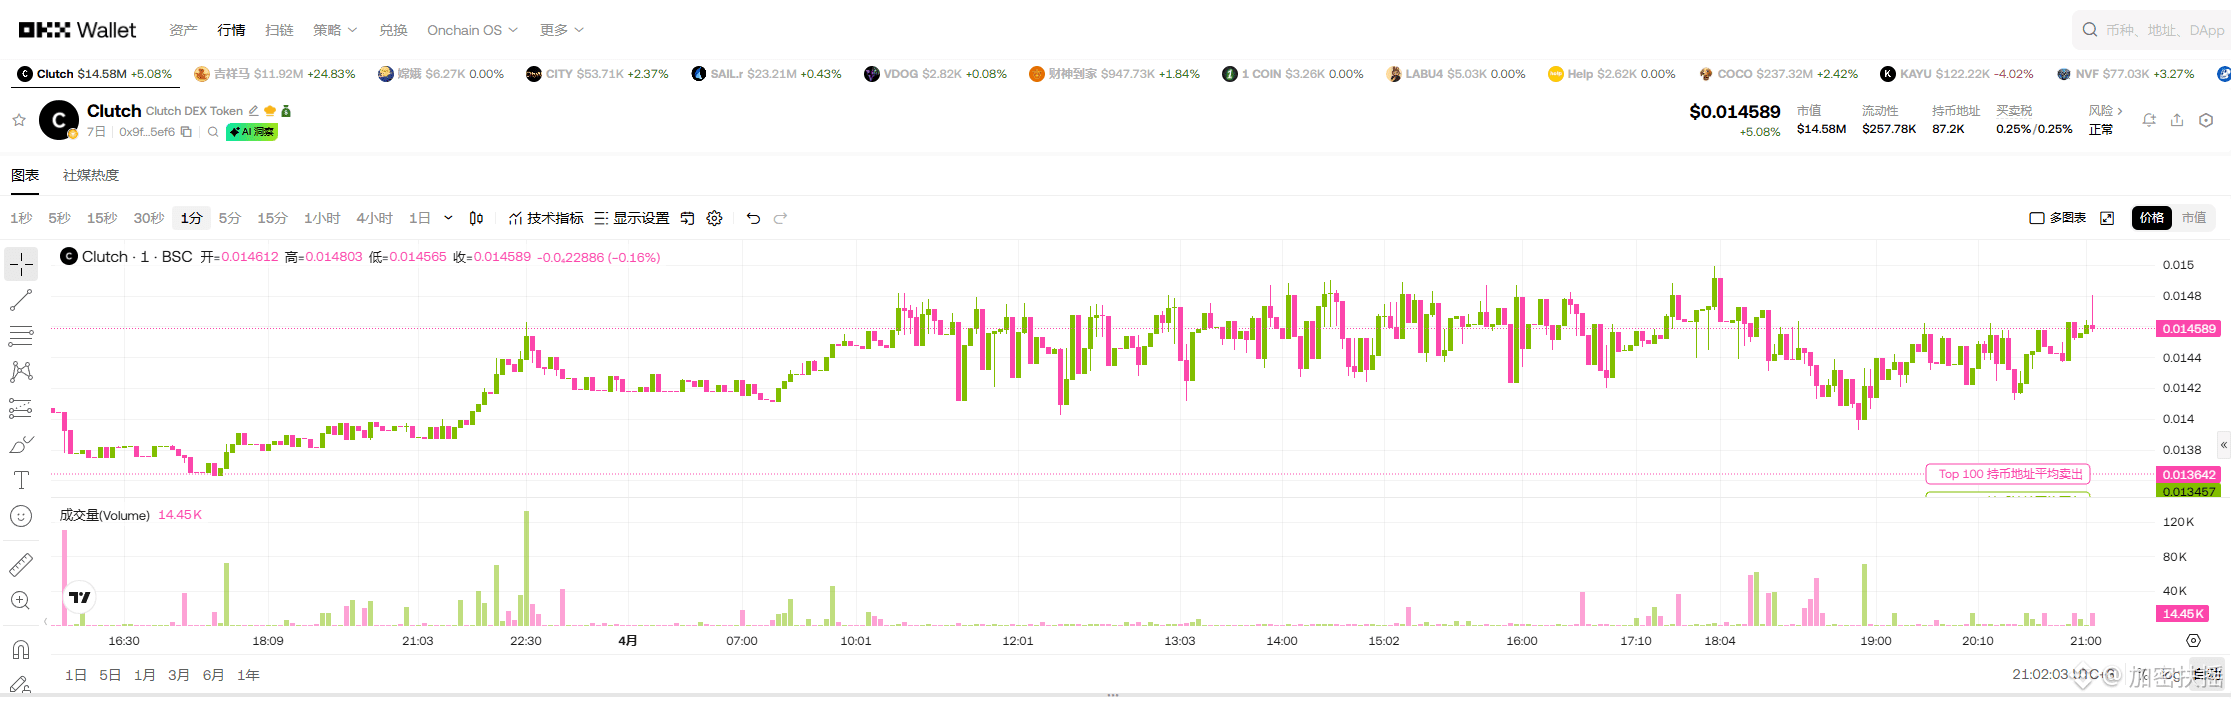2231x702 pixels.
Task: Select the trend line drawing tool
Action: (21, 300)
